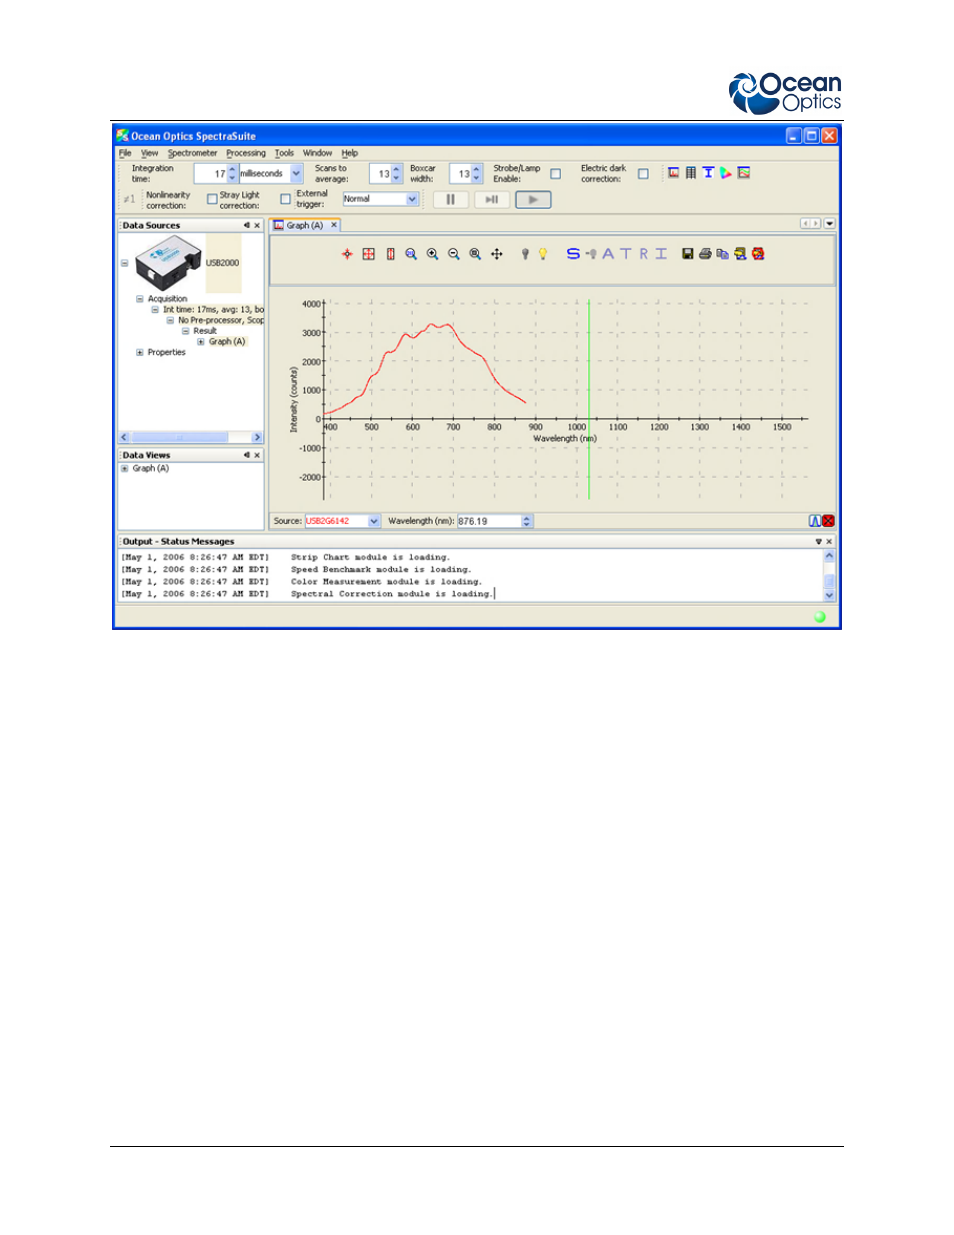954x1235 pixels.
Task: Click scope-minus-dark bulb icon
Action: pyautogui.click(x=591, y=254)
